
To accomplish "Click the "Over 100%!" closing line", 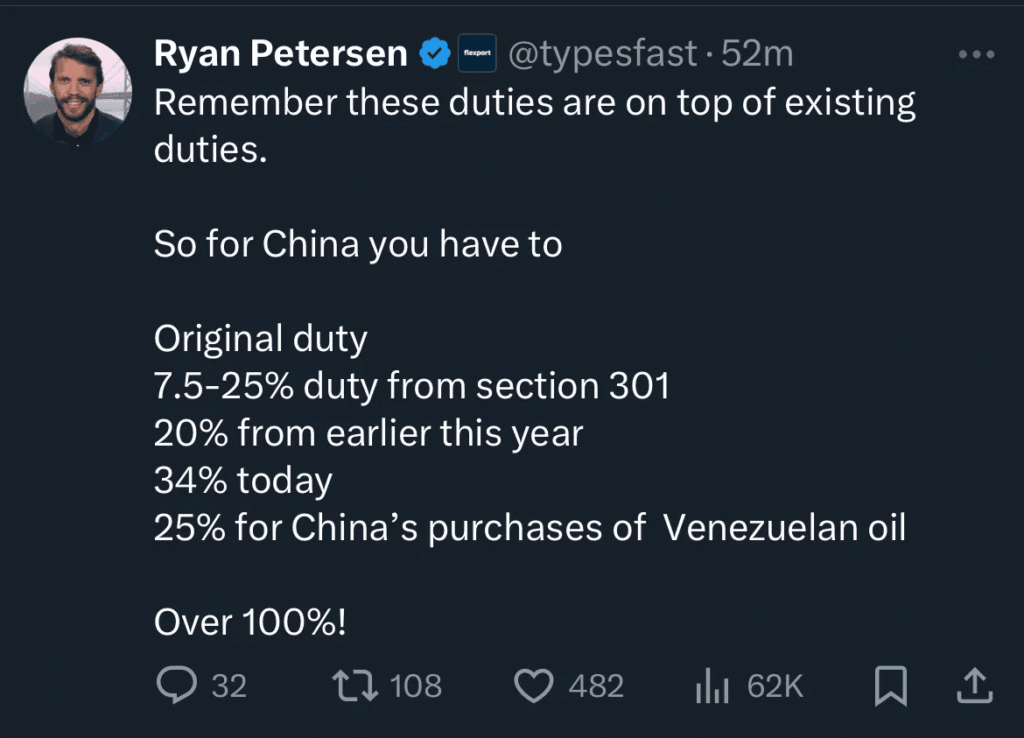I will [250, 623].
